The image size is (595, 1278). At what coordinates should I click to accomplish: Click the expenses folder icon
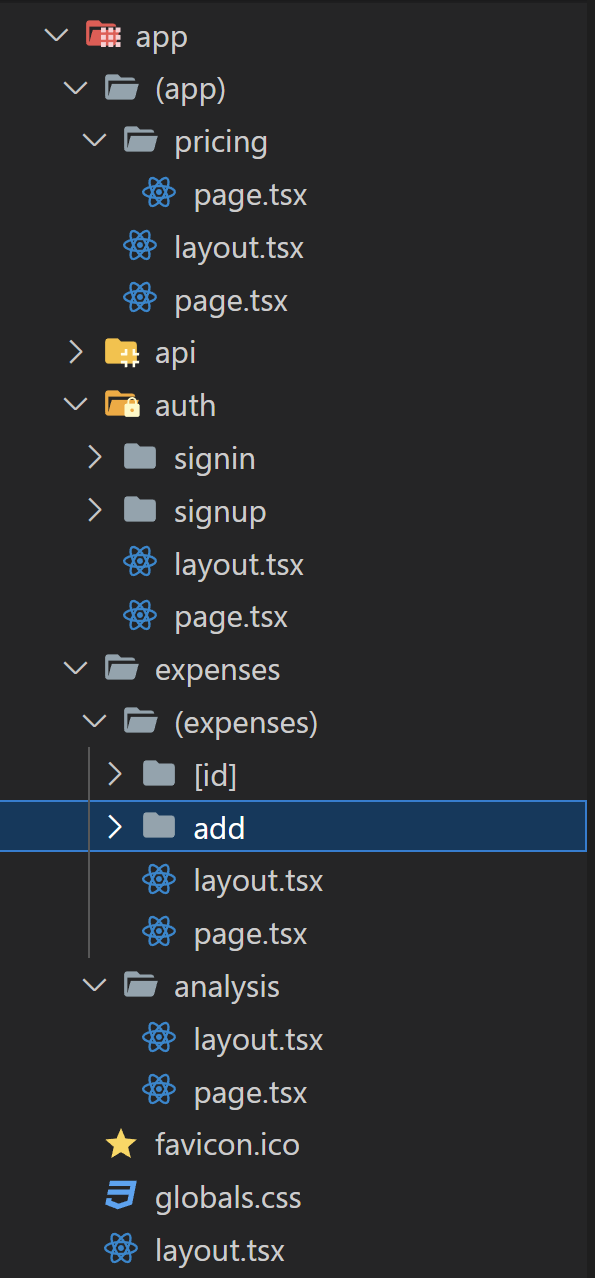click(121, 669)
